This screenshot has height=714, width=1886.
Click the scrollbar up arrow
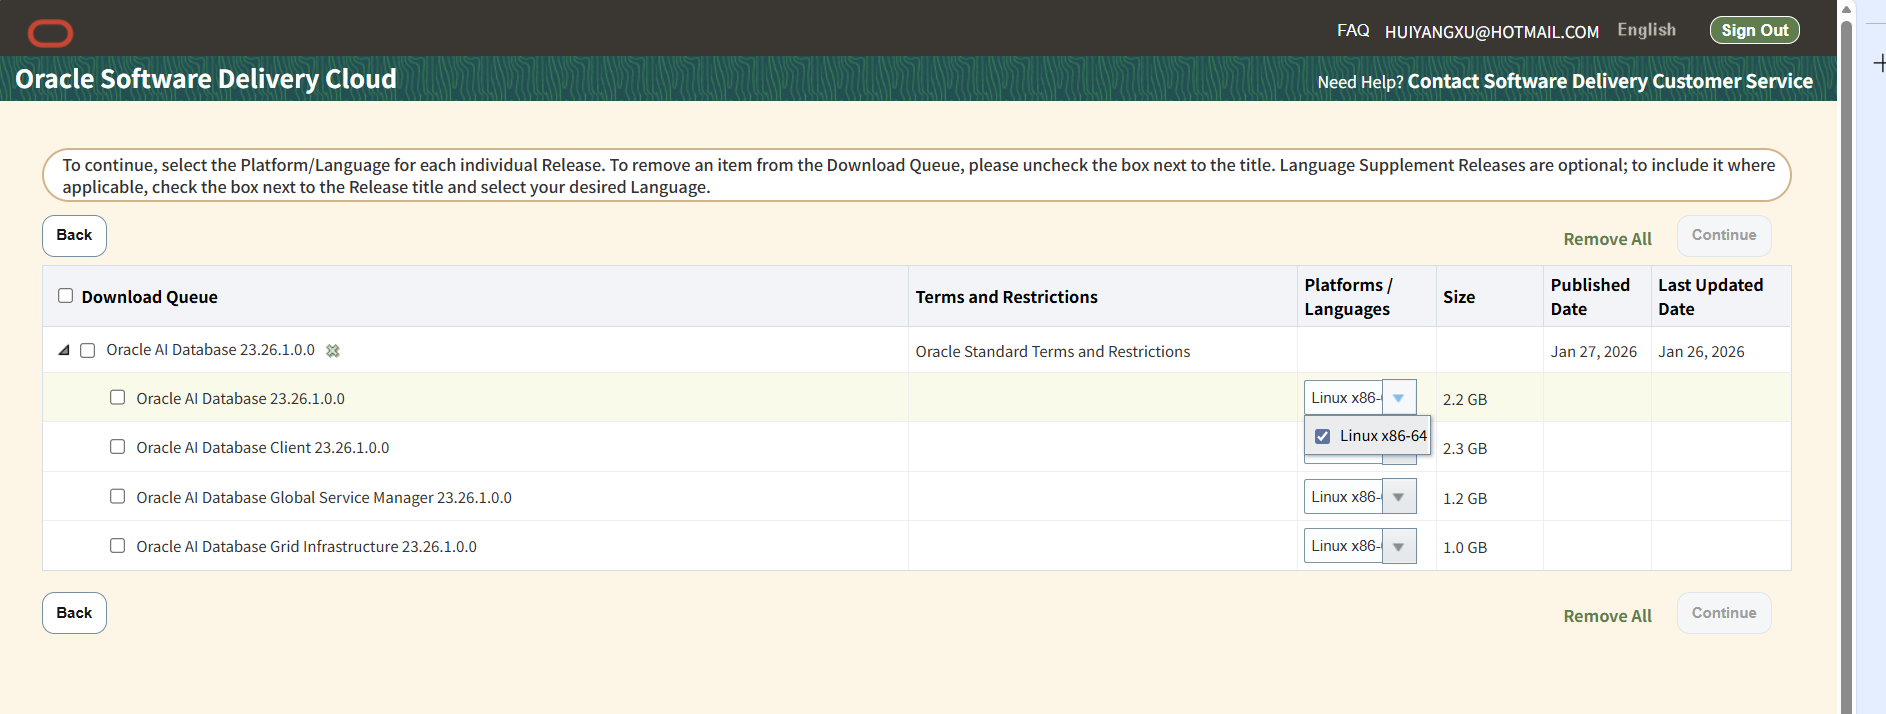[x=1846, y=8]
